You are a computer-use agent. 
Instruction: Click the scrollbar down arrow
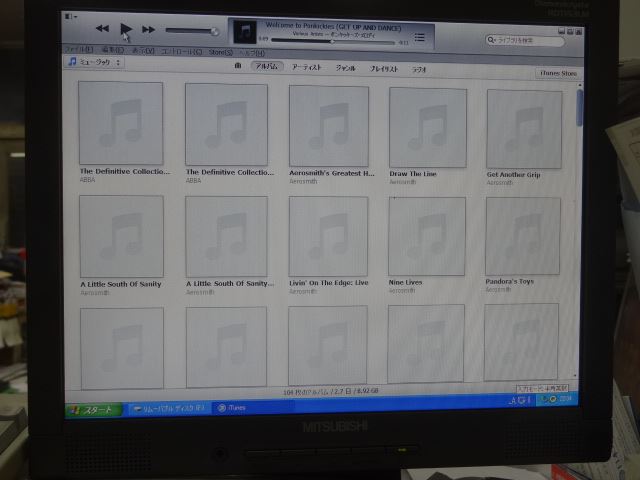[x=575, y=376]
